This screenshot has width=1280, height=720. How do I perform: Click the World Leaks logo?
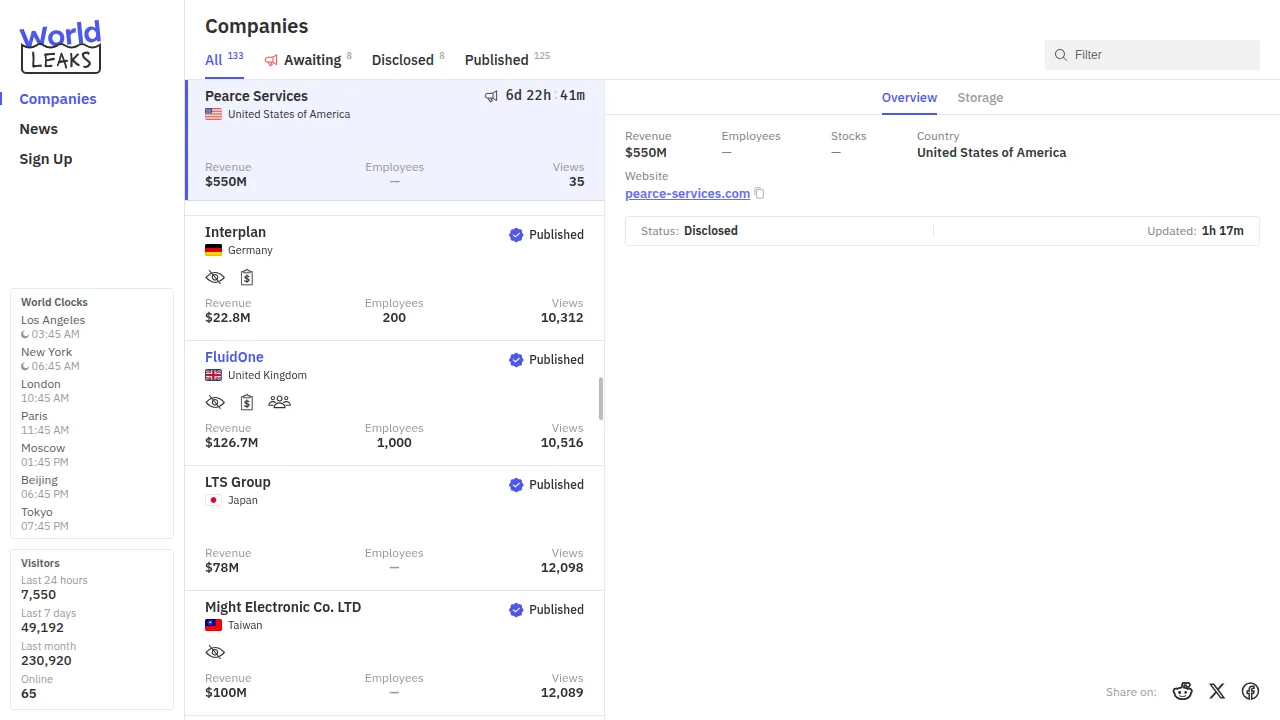[60, 47]
